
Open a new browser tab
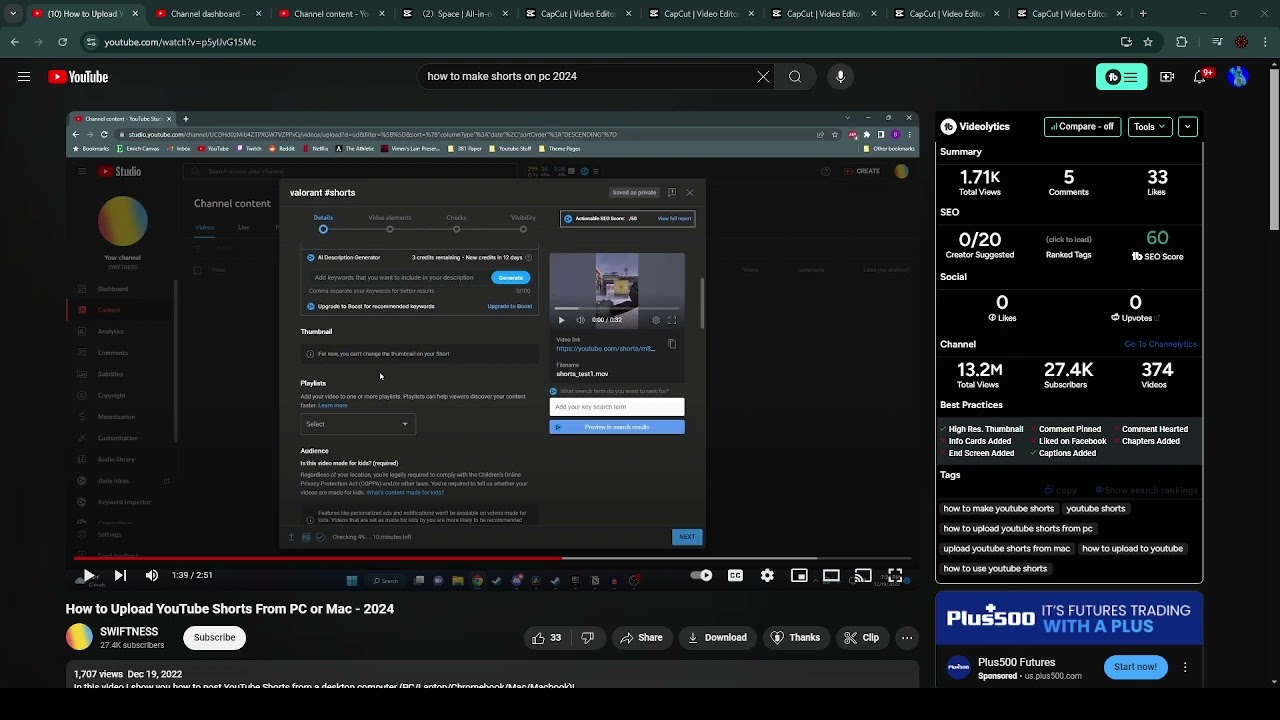pyautogui.click(x=1143, y=14)
